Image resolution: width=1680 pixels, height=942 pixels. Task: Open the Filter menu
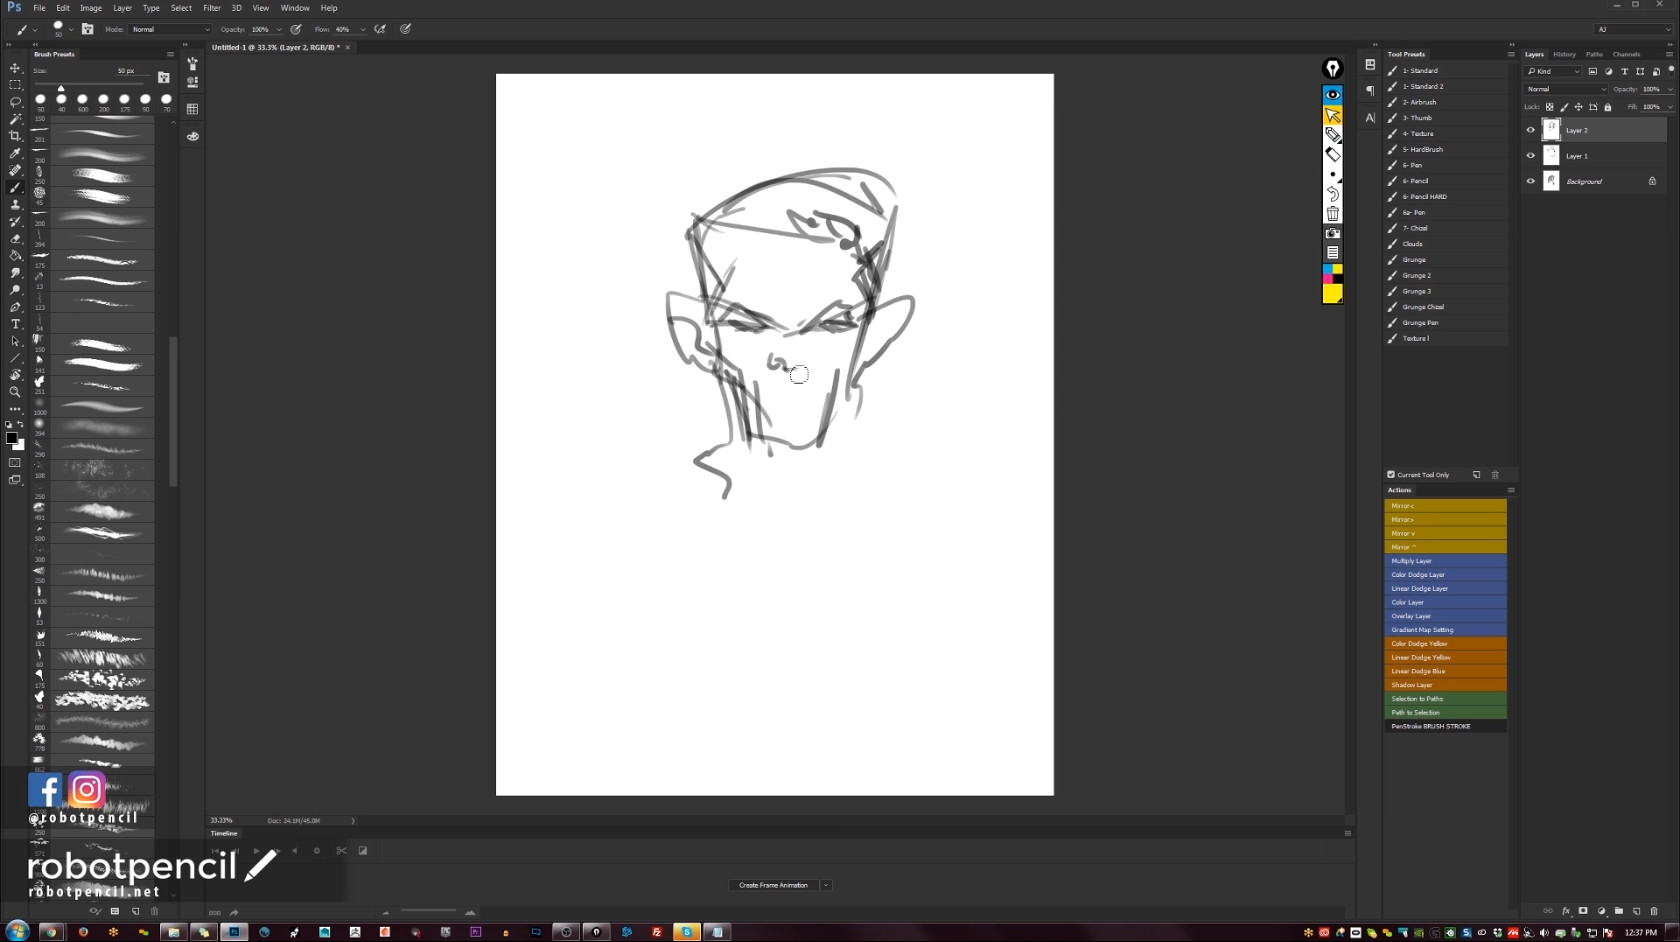tap(212, 8)
